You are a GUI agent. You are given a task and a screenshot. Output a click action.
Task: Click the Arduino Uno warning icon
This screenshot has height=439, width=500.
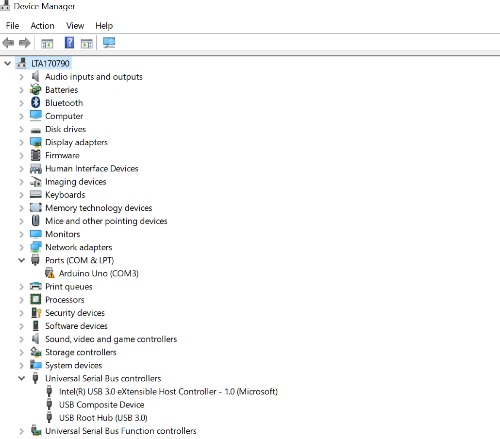50,273
